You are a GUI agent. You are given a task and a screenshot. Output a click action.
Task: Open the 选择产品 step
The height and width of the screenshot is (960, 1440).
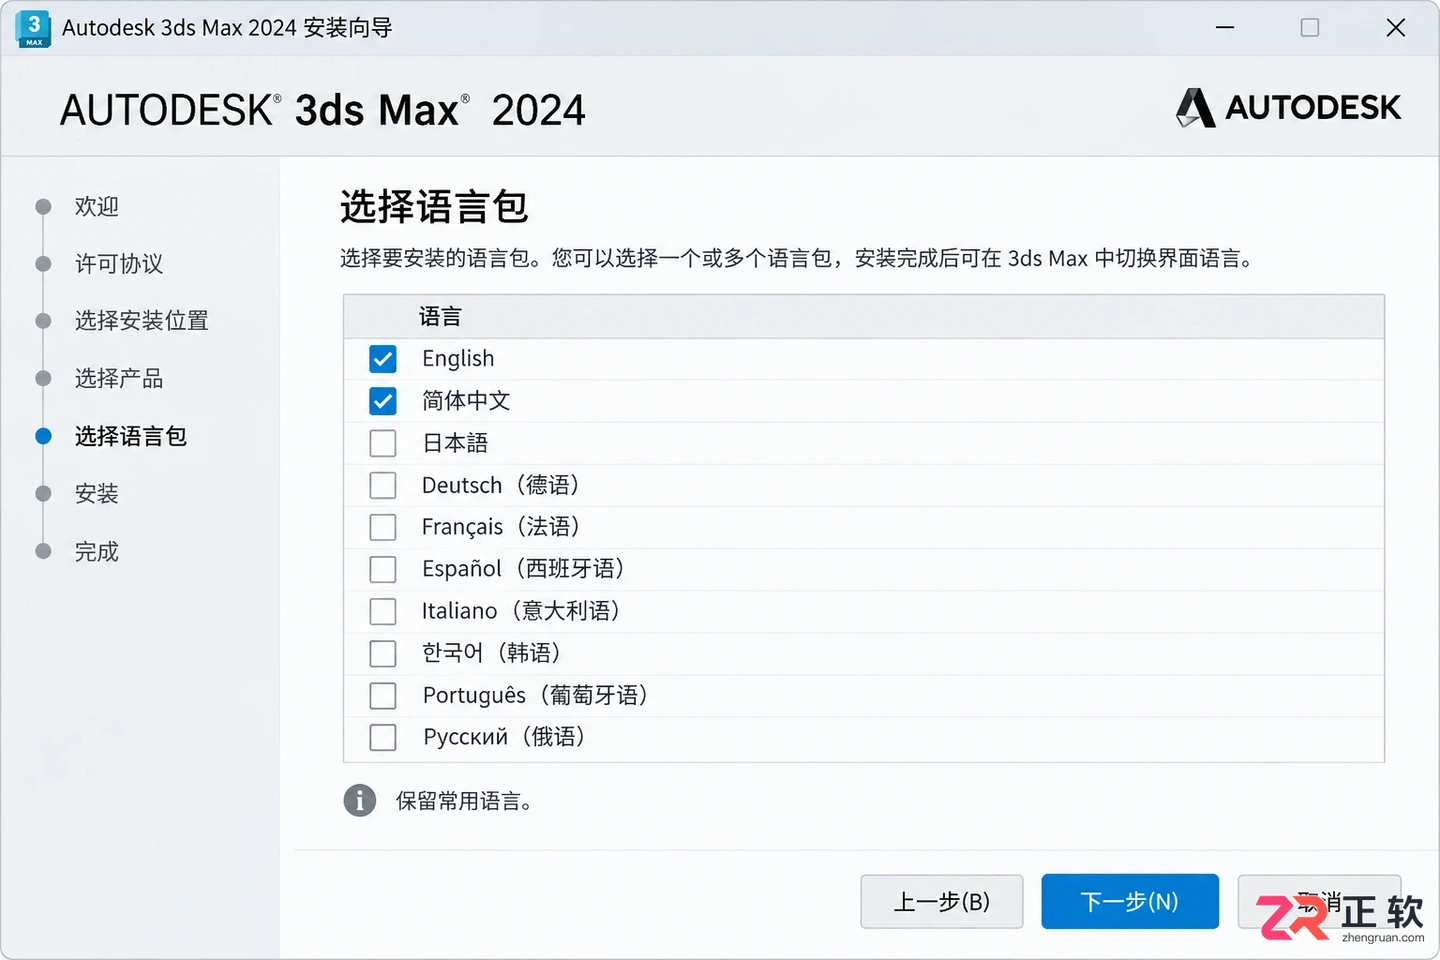(x=119, y=378)
